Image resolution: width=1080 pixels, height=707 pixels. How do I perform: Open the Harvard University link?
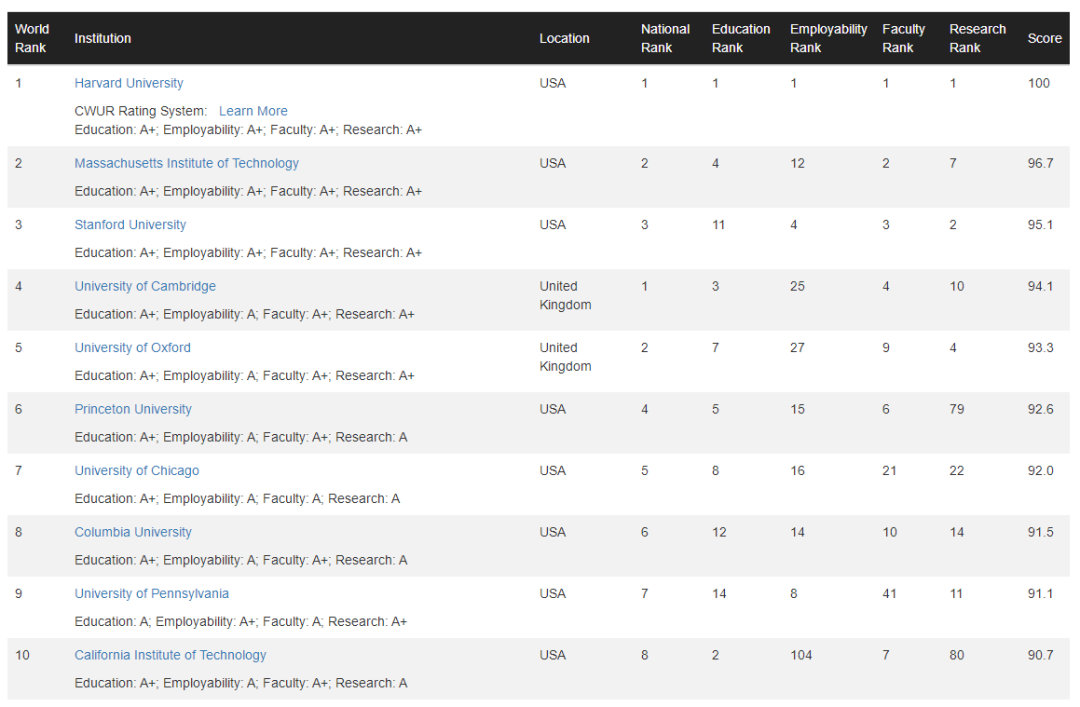(x=129, y=83)
